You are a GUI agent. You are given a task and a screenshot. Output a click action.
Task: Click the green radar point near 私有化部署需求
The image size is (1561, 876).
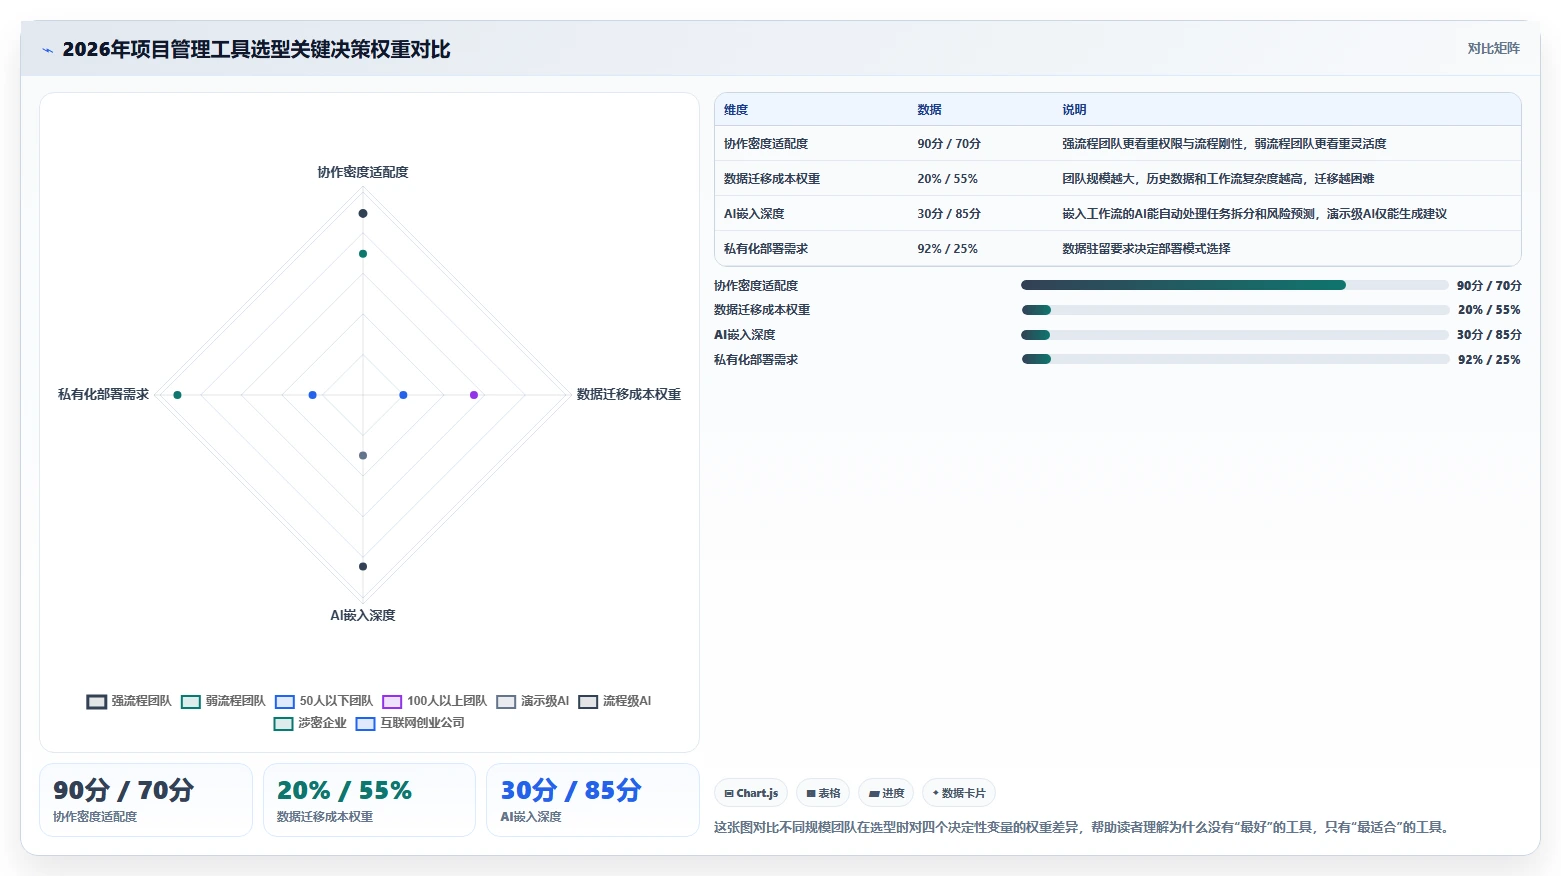177,395
